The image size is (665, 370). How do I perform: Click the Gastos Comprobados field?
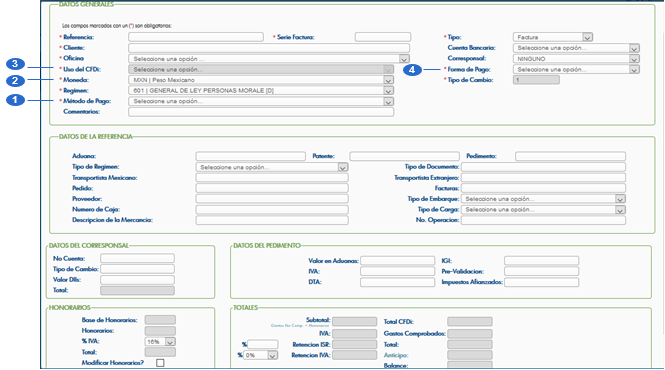pyautogui.click(x=470, y=334)
